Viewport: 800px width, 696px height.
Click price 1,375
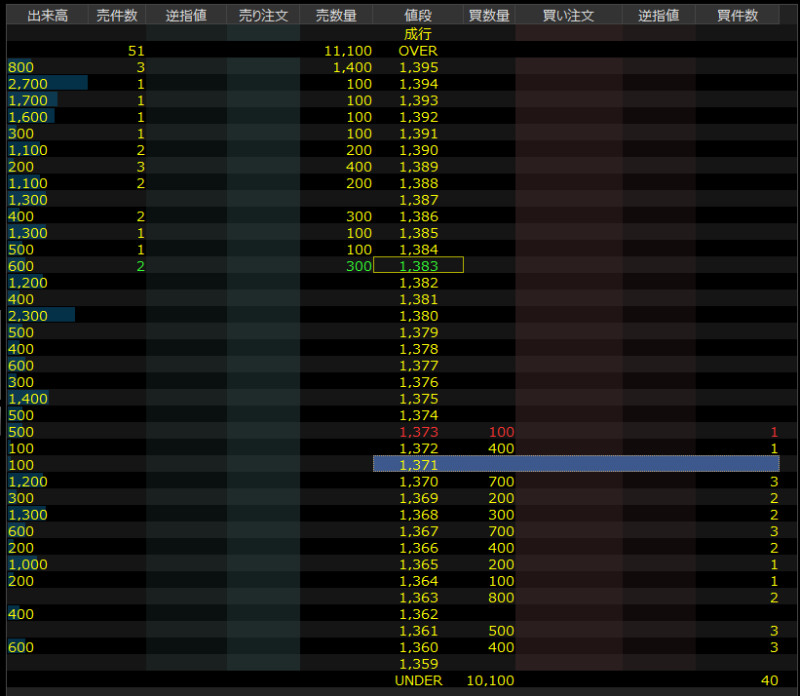[x=418, y=399]
